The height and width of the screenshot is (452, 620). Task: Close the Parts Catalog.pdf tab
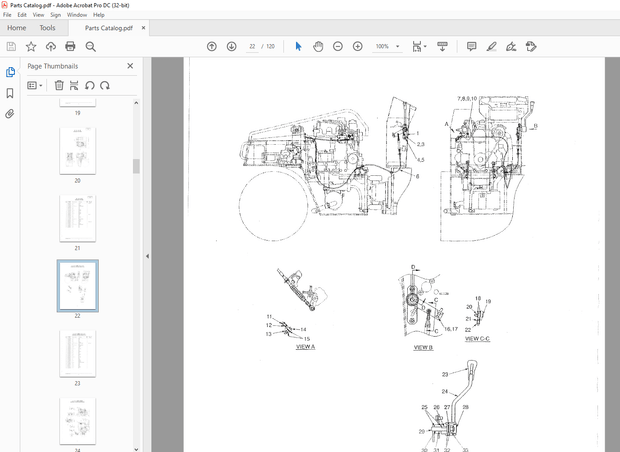coord(144,28)
